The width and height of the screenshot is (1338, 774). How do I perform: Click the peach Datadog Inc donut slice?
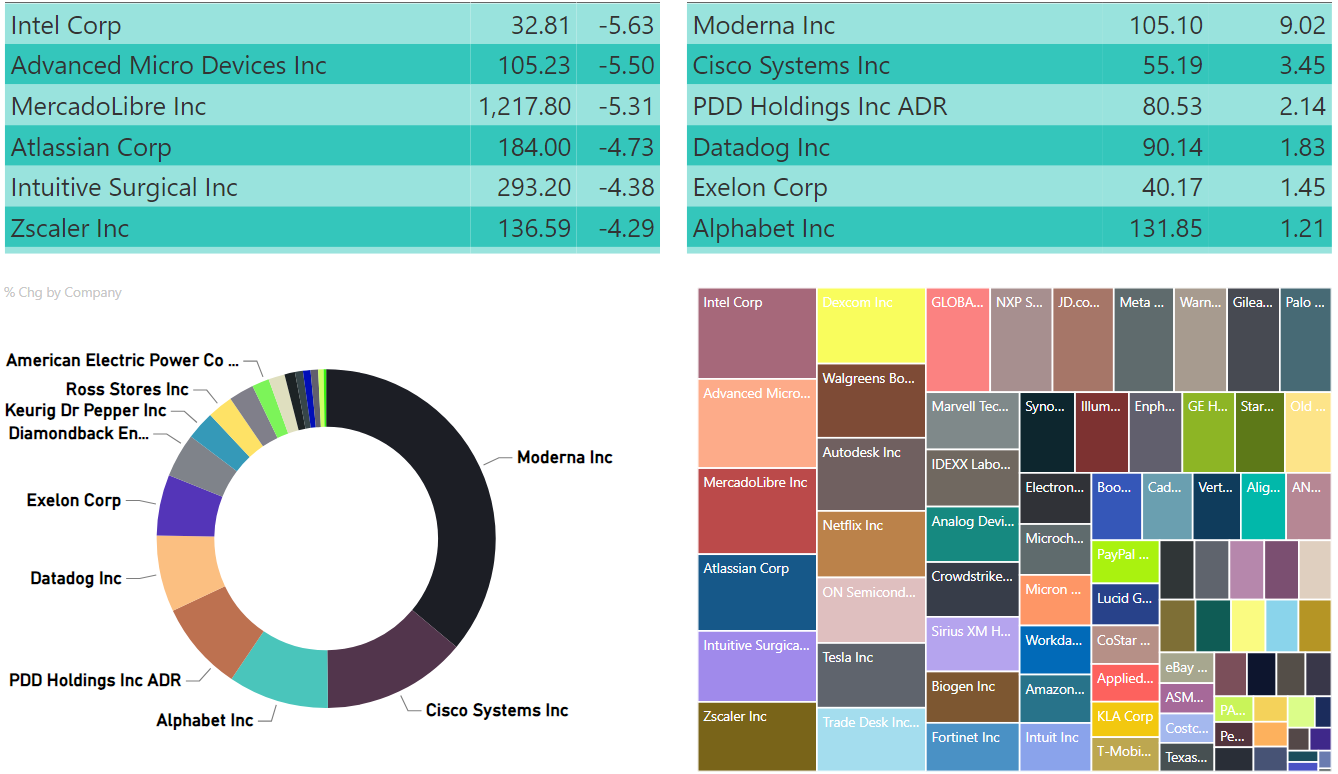(185, 571)
